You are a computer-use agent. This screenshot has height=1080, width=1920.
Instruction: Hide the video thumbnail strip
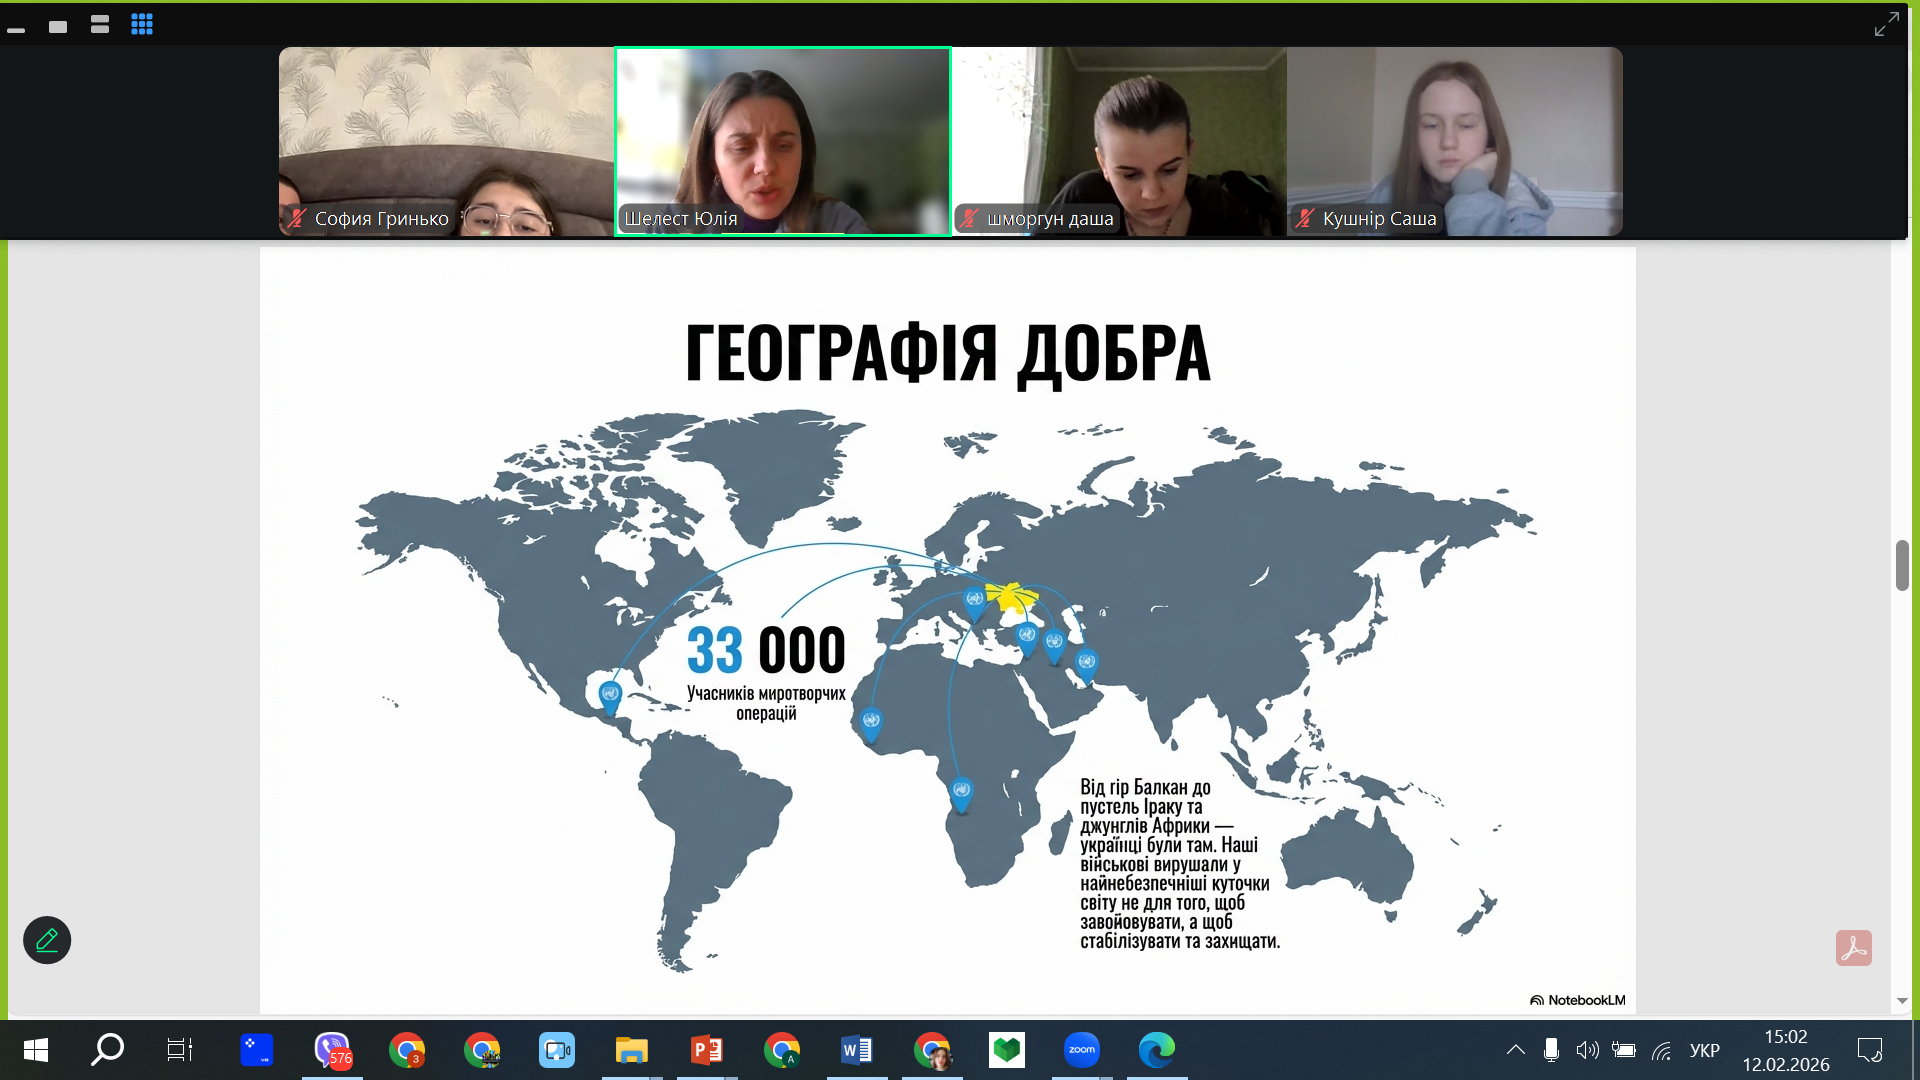click(16, 31)
